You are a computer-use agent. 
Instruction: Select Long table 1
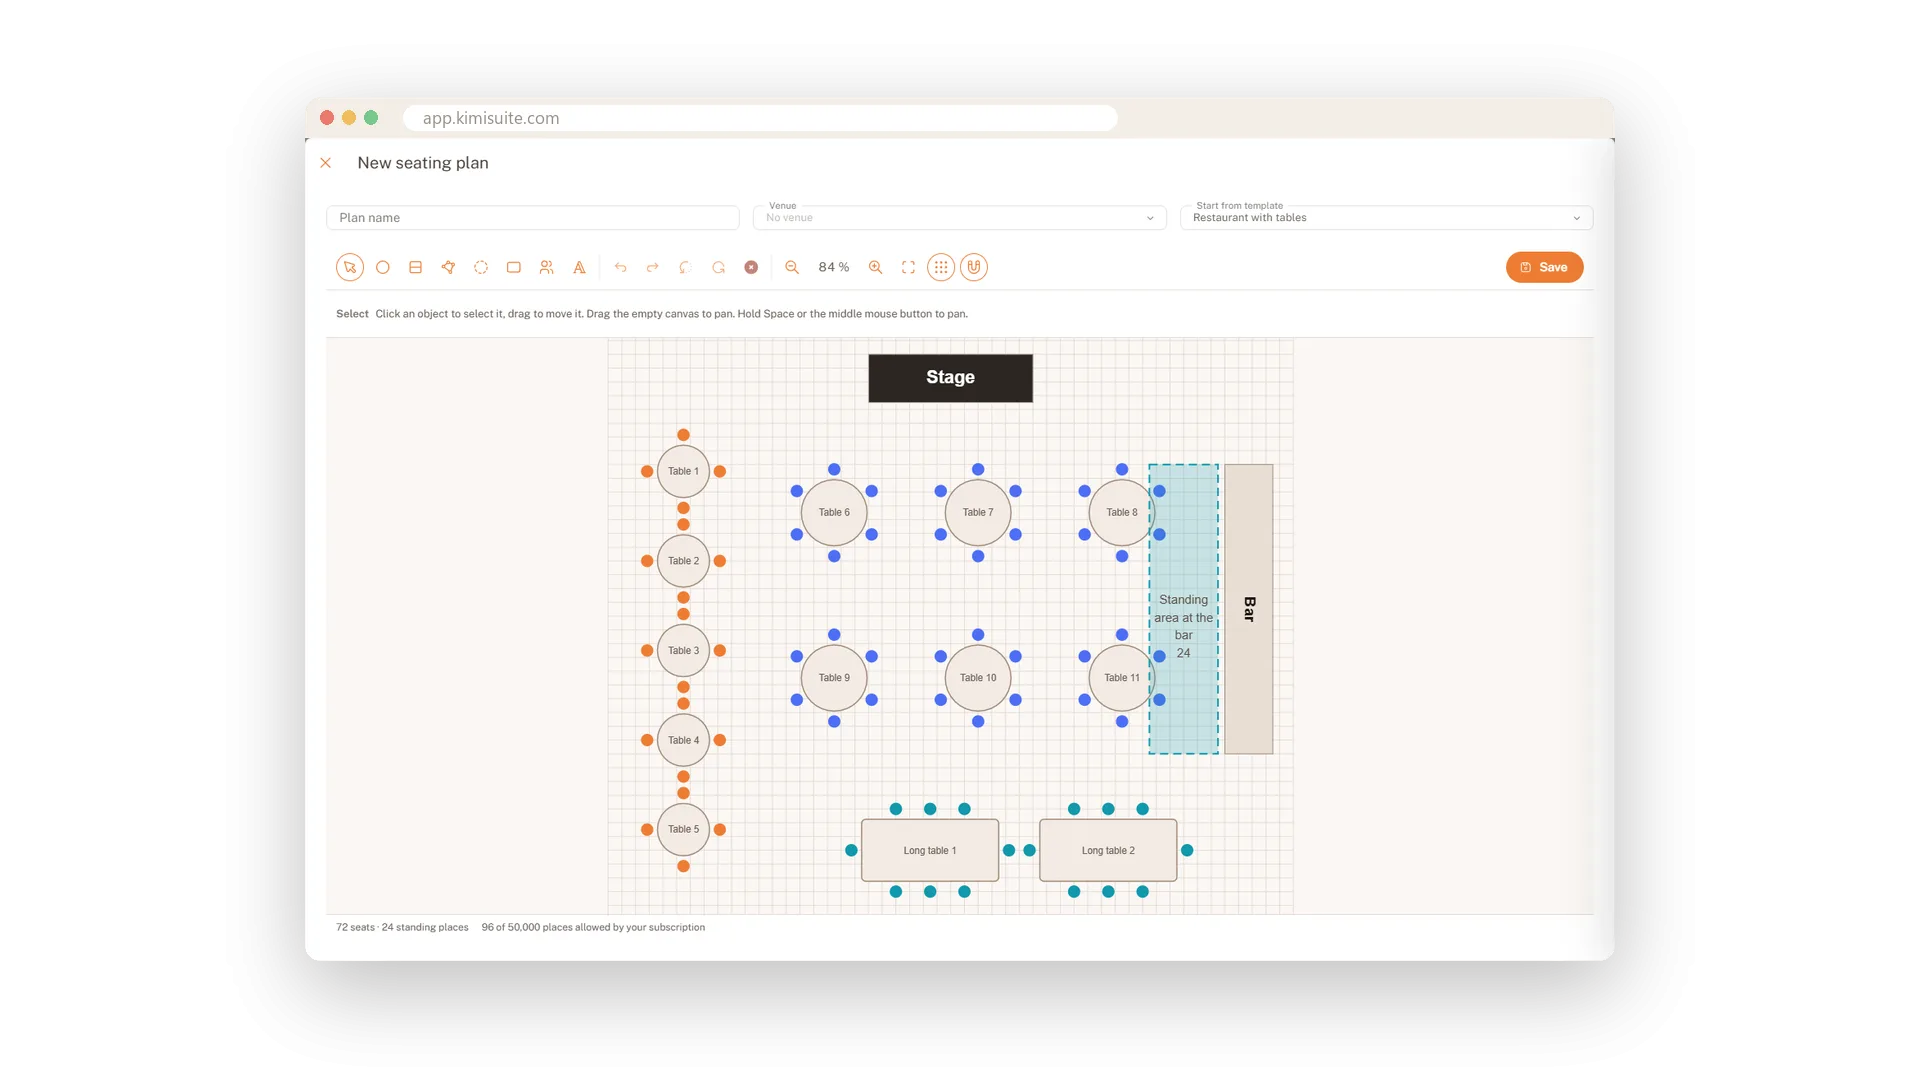pos(930,851)
